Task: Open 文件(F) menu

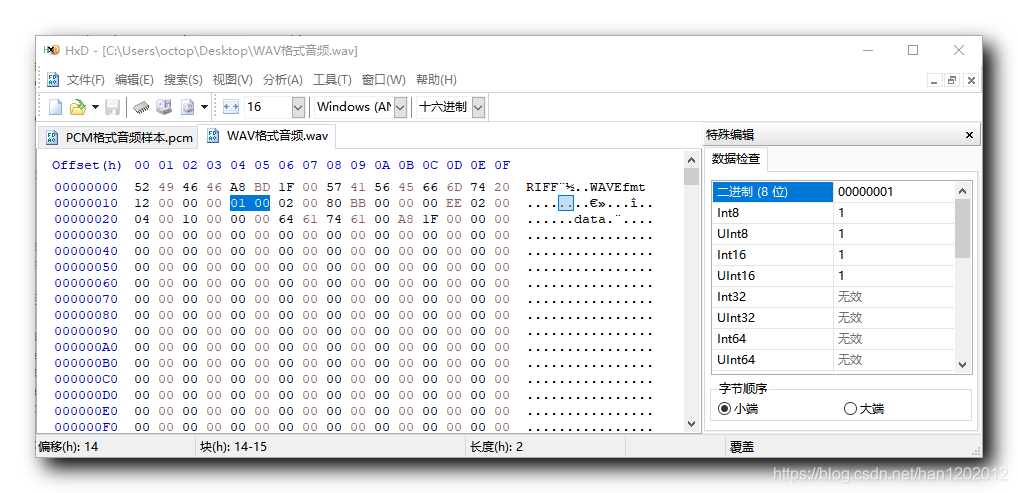Action: pyautogui.click(x=86, y=80)
